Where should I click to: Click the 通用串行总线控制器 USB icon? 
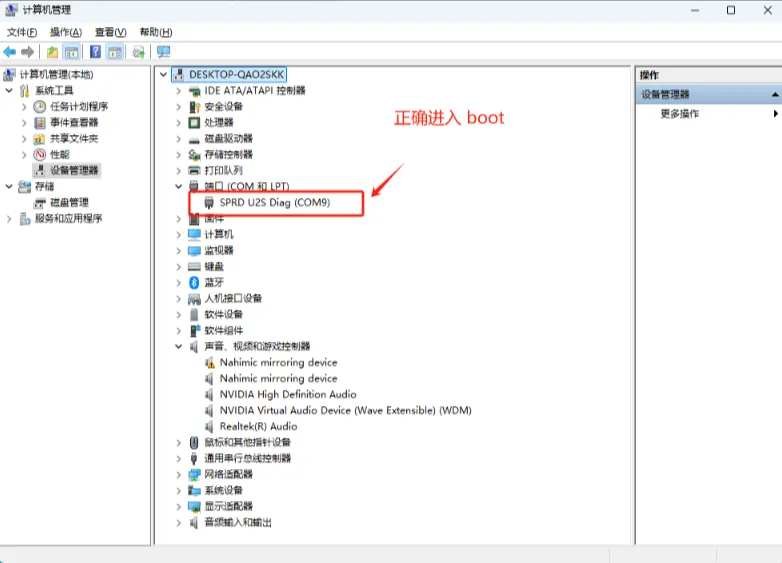(x=194, y=458)
